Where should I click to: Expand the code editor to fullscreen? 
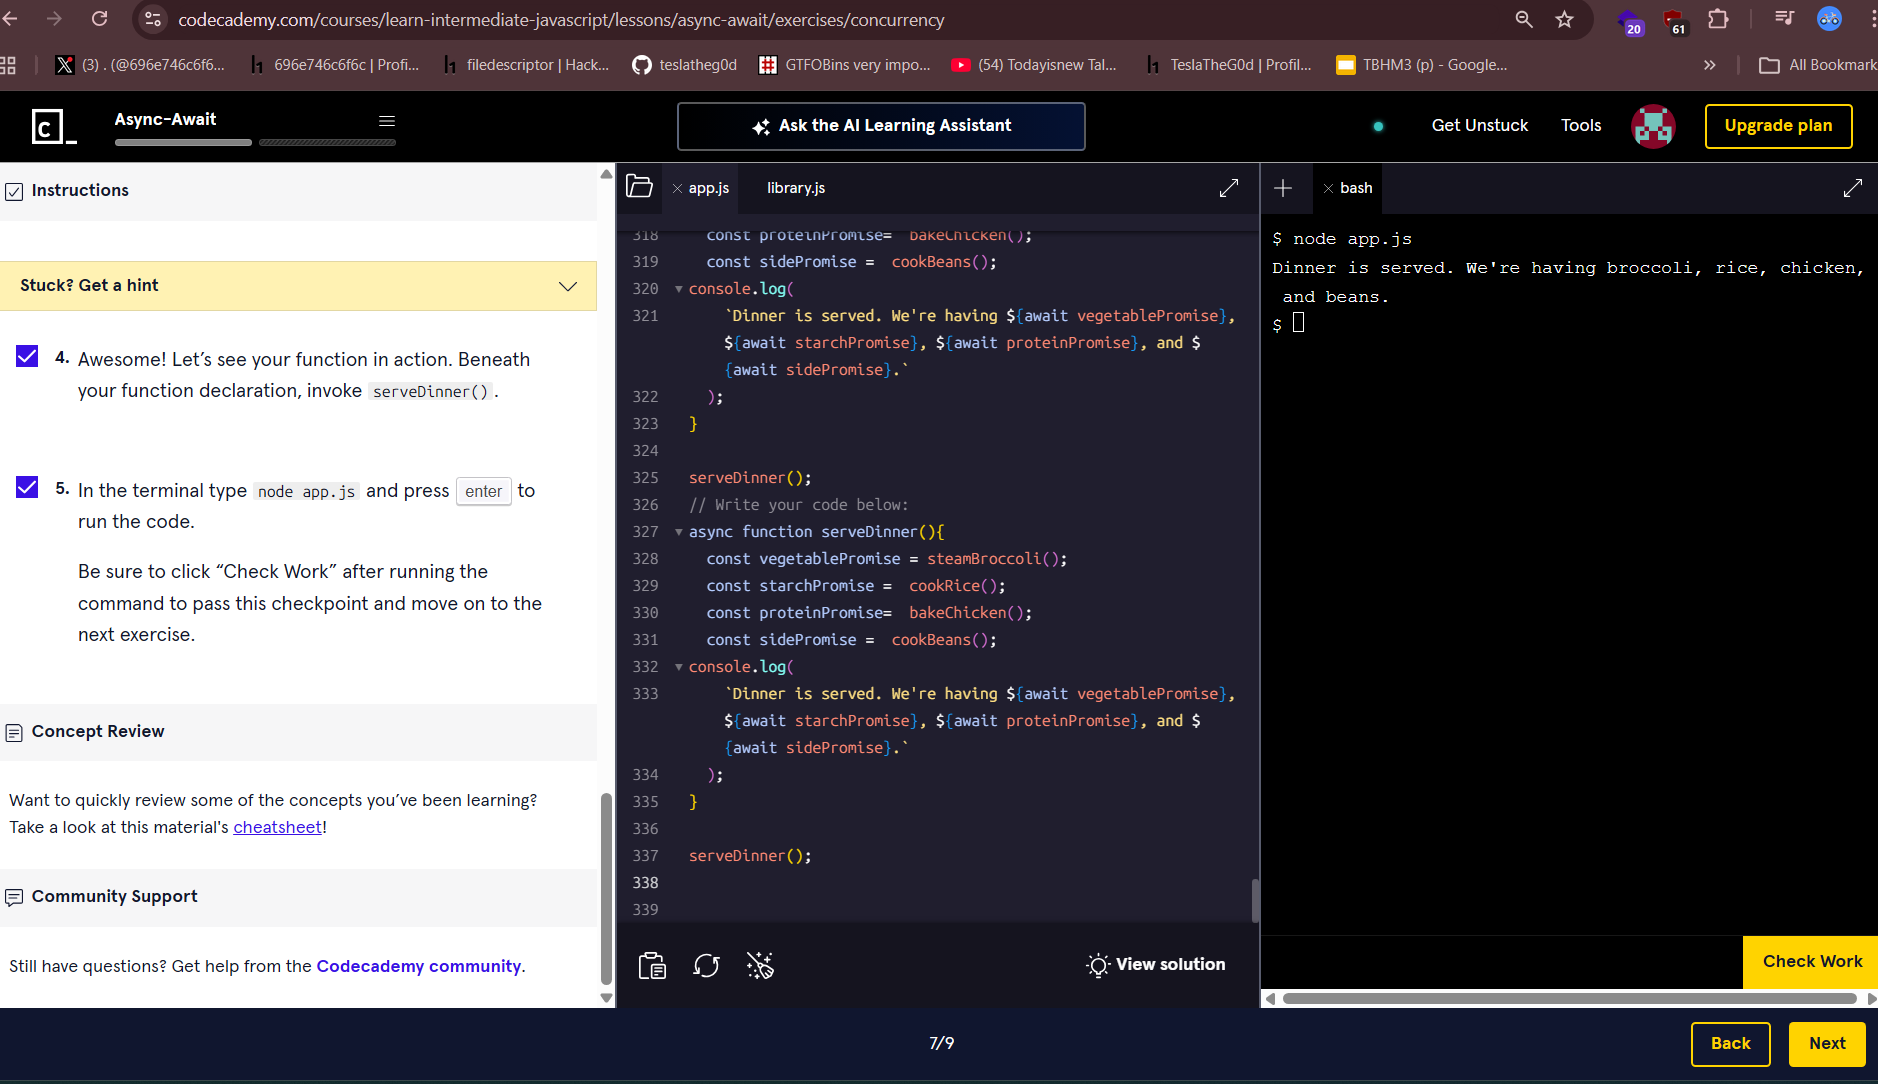[1229, 188]
